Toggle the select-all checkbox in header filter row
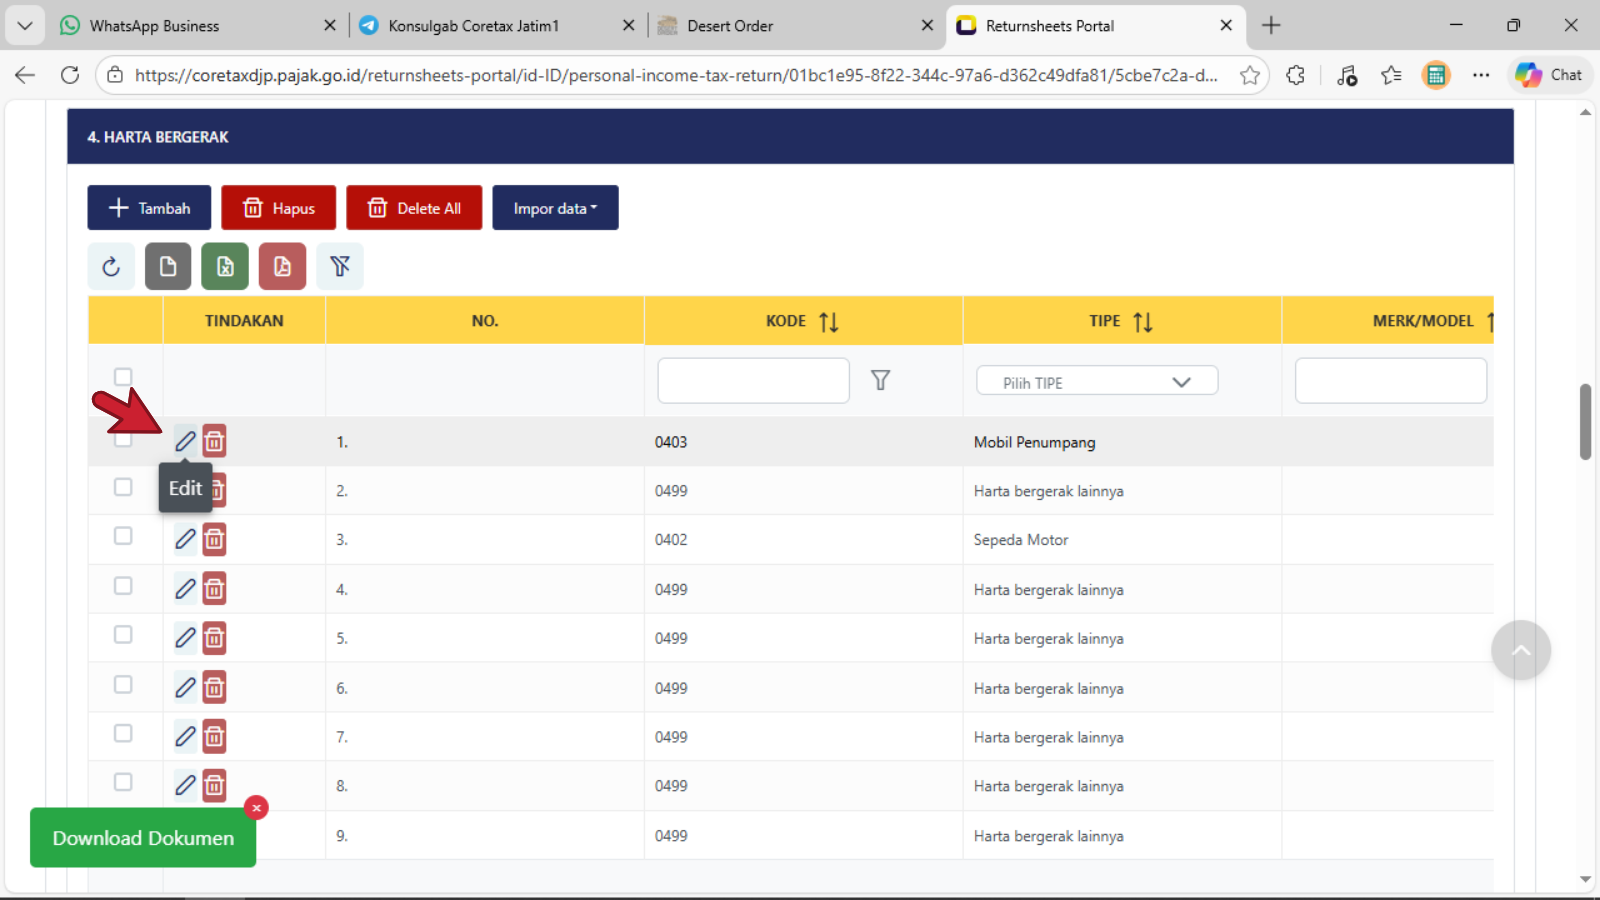Viewport: 1600px width, 900px height. coord(123,377)
